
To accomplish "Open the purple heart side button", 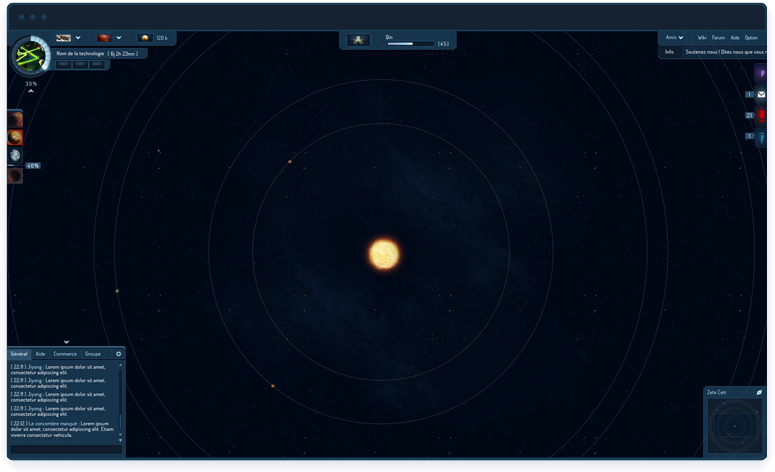I will 761,74.
